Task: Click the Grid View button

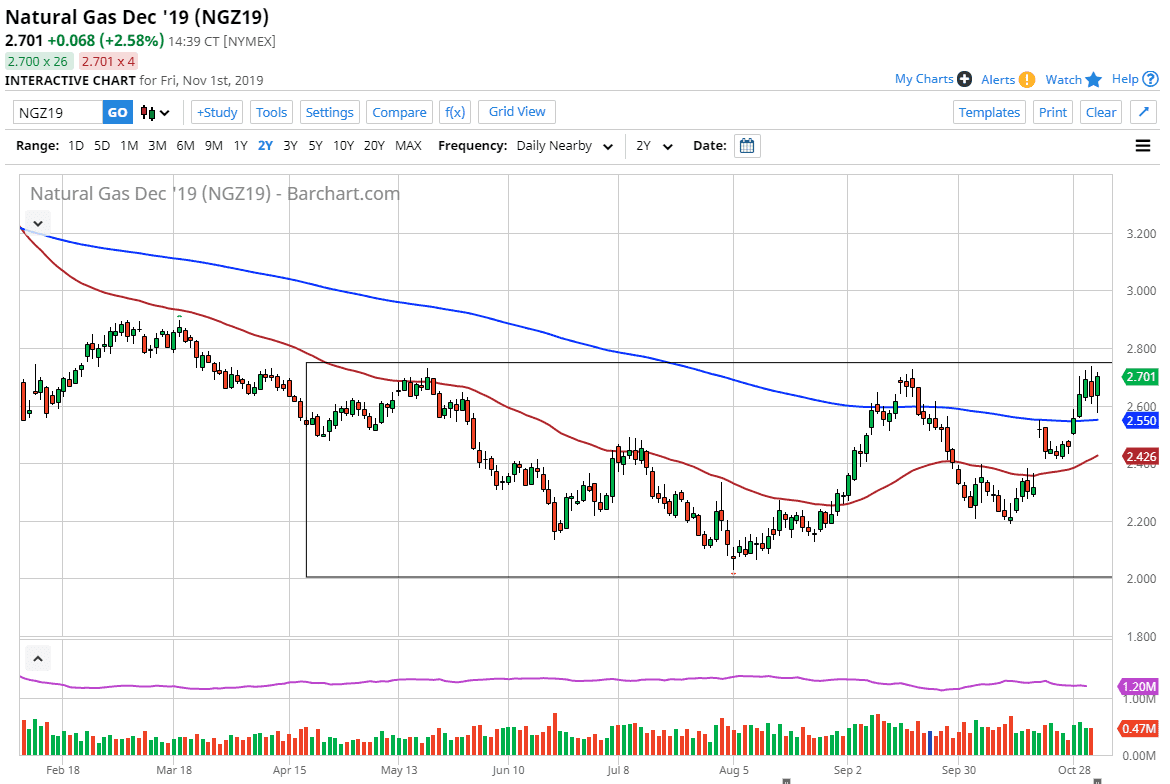Action: pyautogui.click(x=517, y=112)
